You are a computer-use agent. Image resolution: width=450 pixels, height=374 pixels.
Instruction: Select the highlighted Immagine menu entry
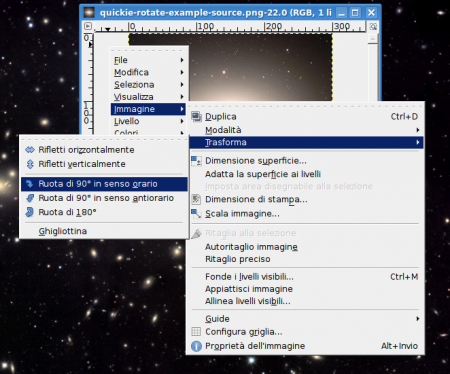point(148,109)
